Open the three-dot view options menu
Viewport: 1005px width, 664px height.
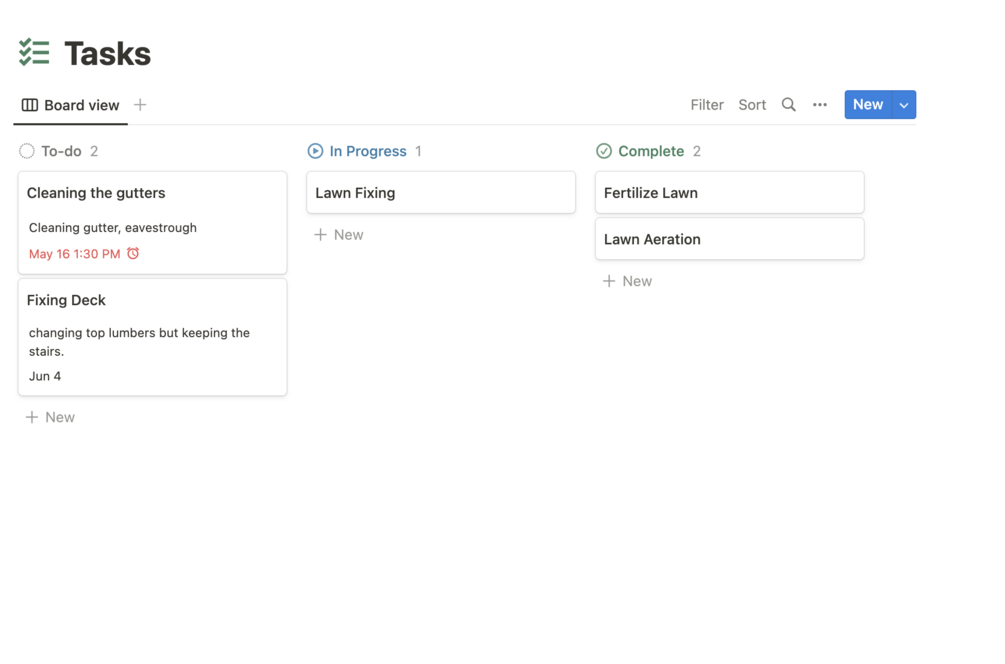(x=820, y=105)
